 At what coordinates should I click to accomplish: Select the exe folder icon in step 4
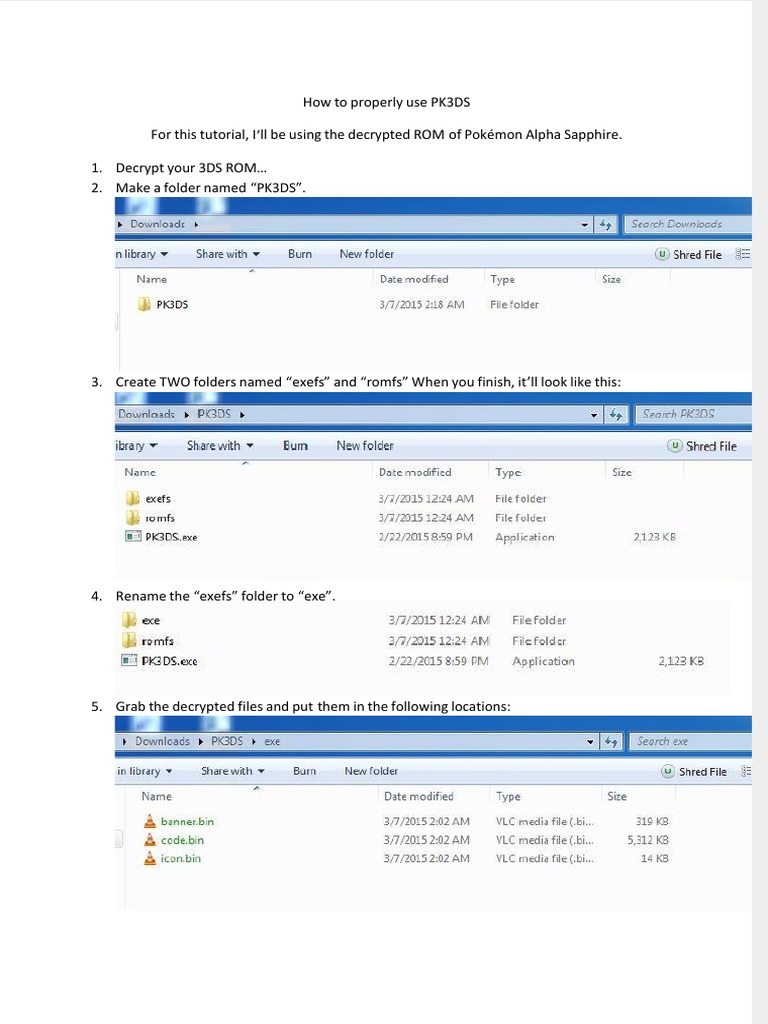point(129,620)
